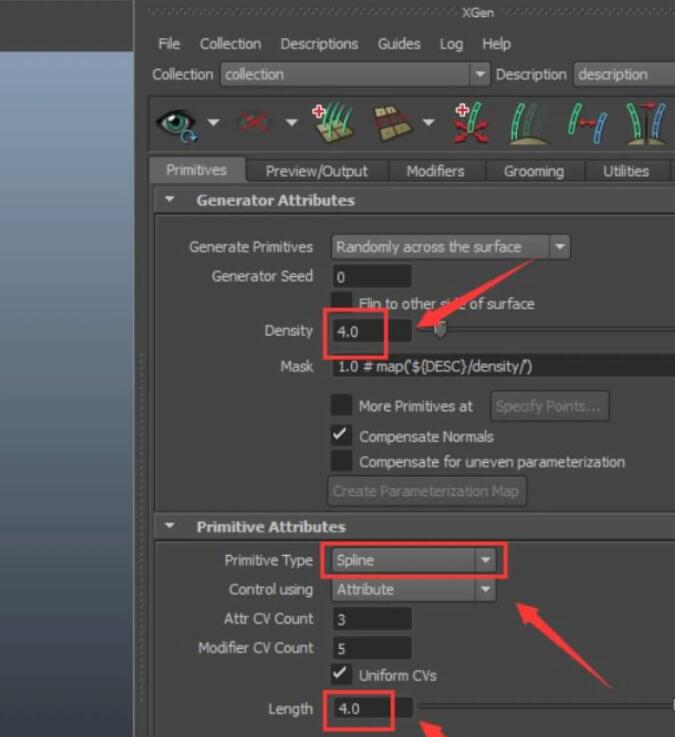
Task: Click the Generator Seed input field
Action: click(x=372, y=277)
